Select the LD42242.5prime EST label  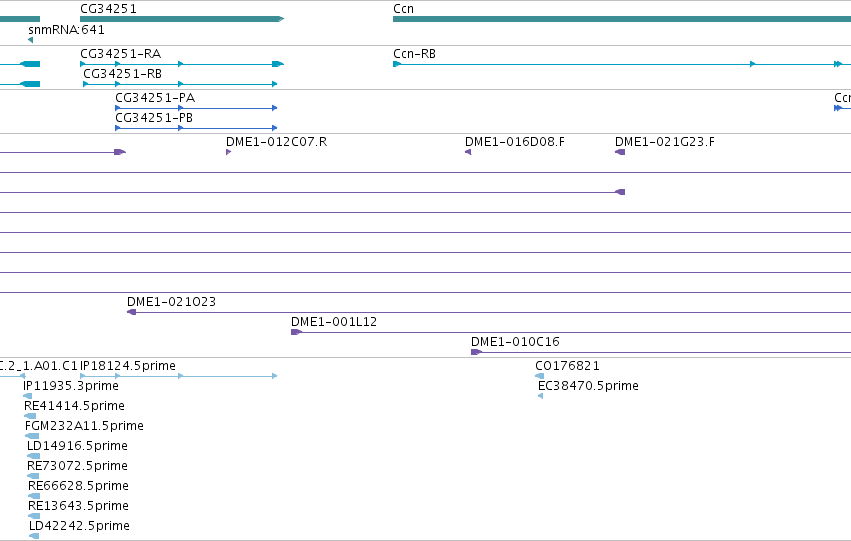coord(79,526)
